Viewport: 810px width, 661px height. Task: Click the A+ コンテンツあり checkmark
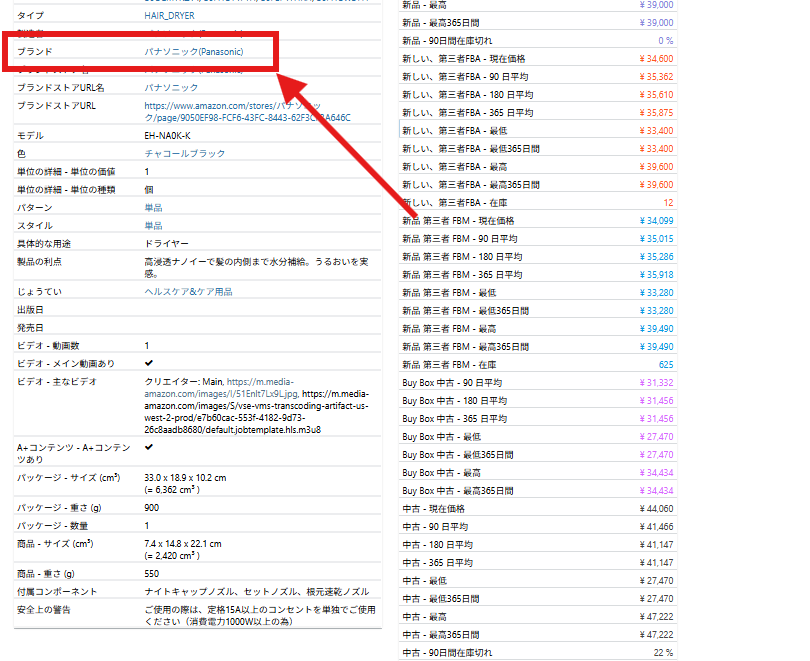click(149, 447)
